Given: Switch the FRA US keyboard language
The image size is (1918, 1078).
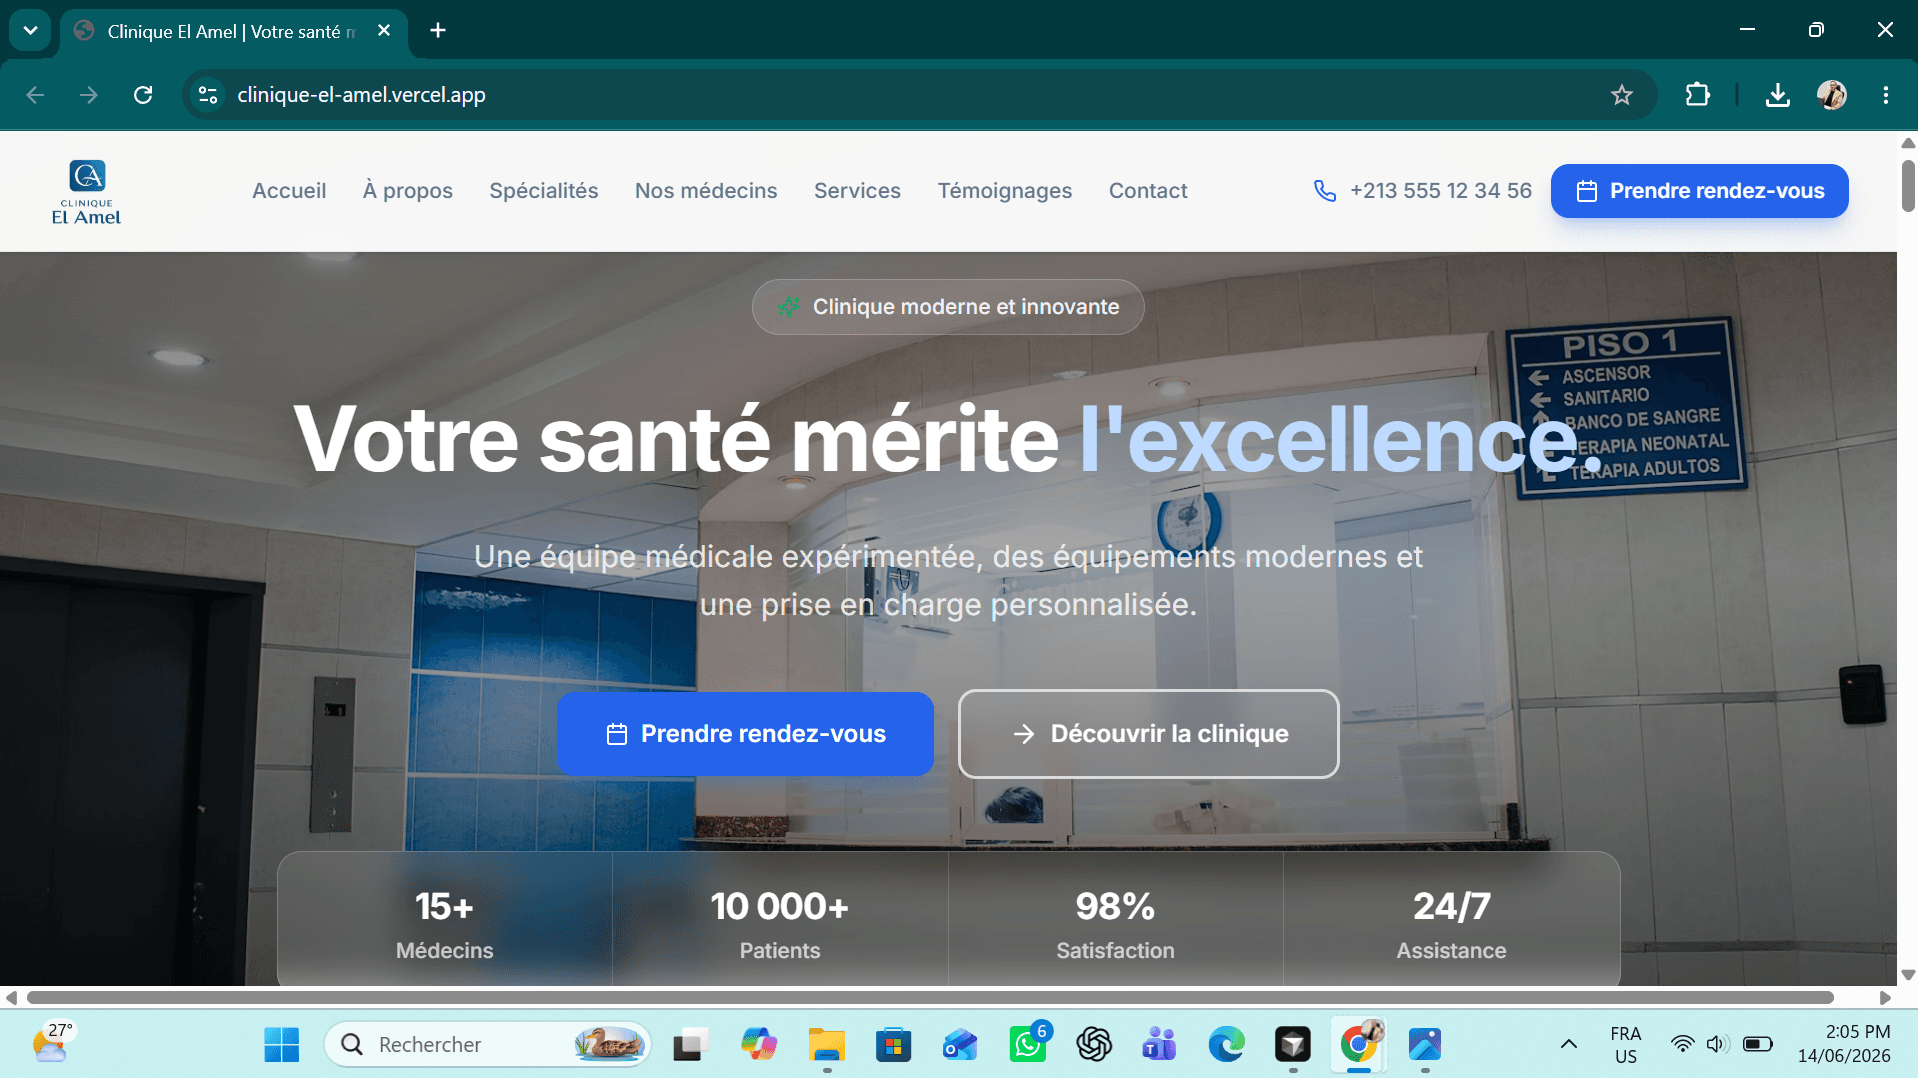Looking at the screenshot, I should [x=1625, y=1045].
